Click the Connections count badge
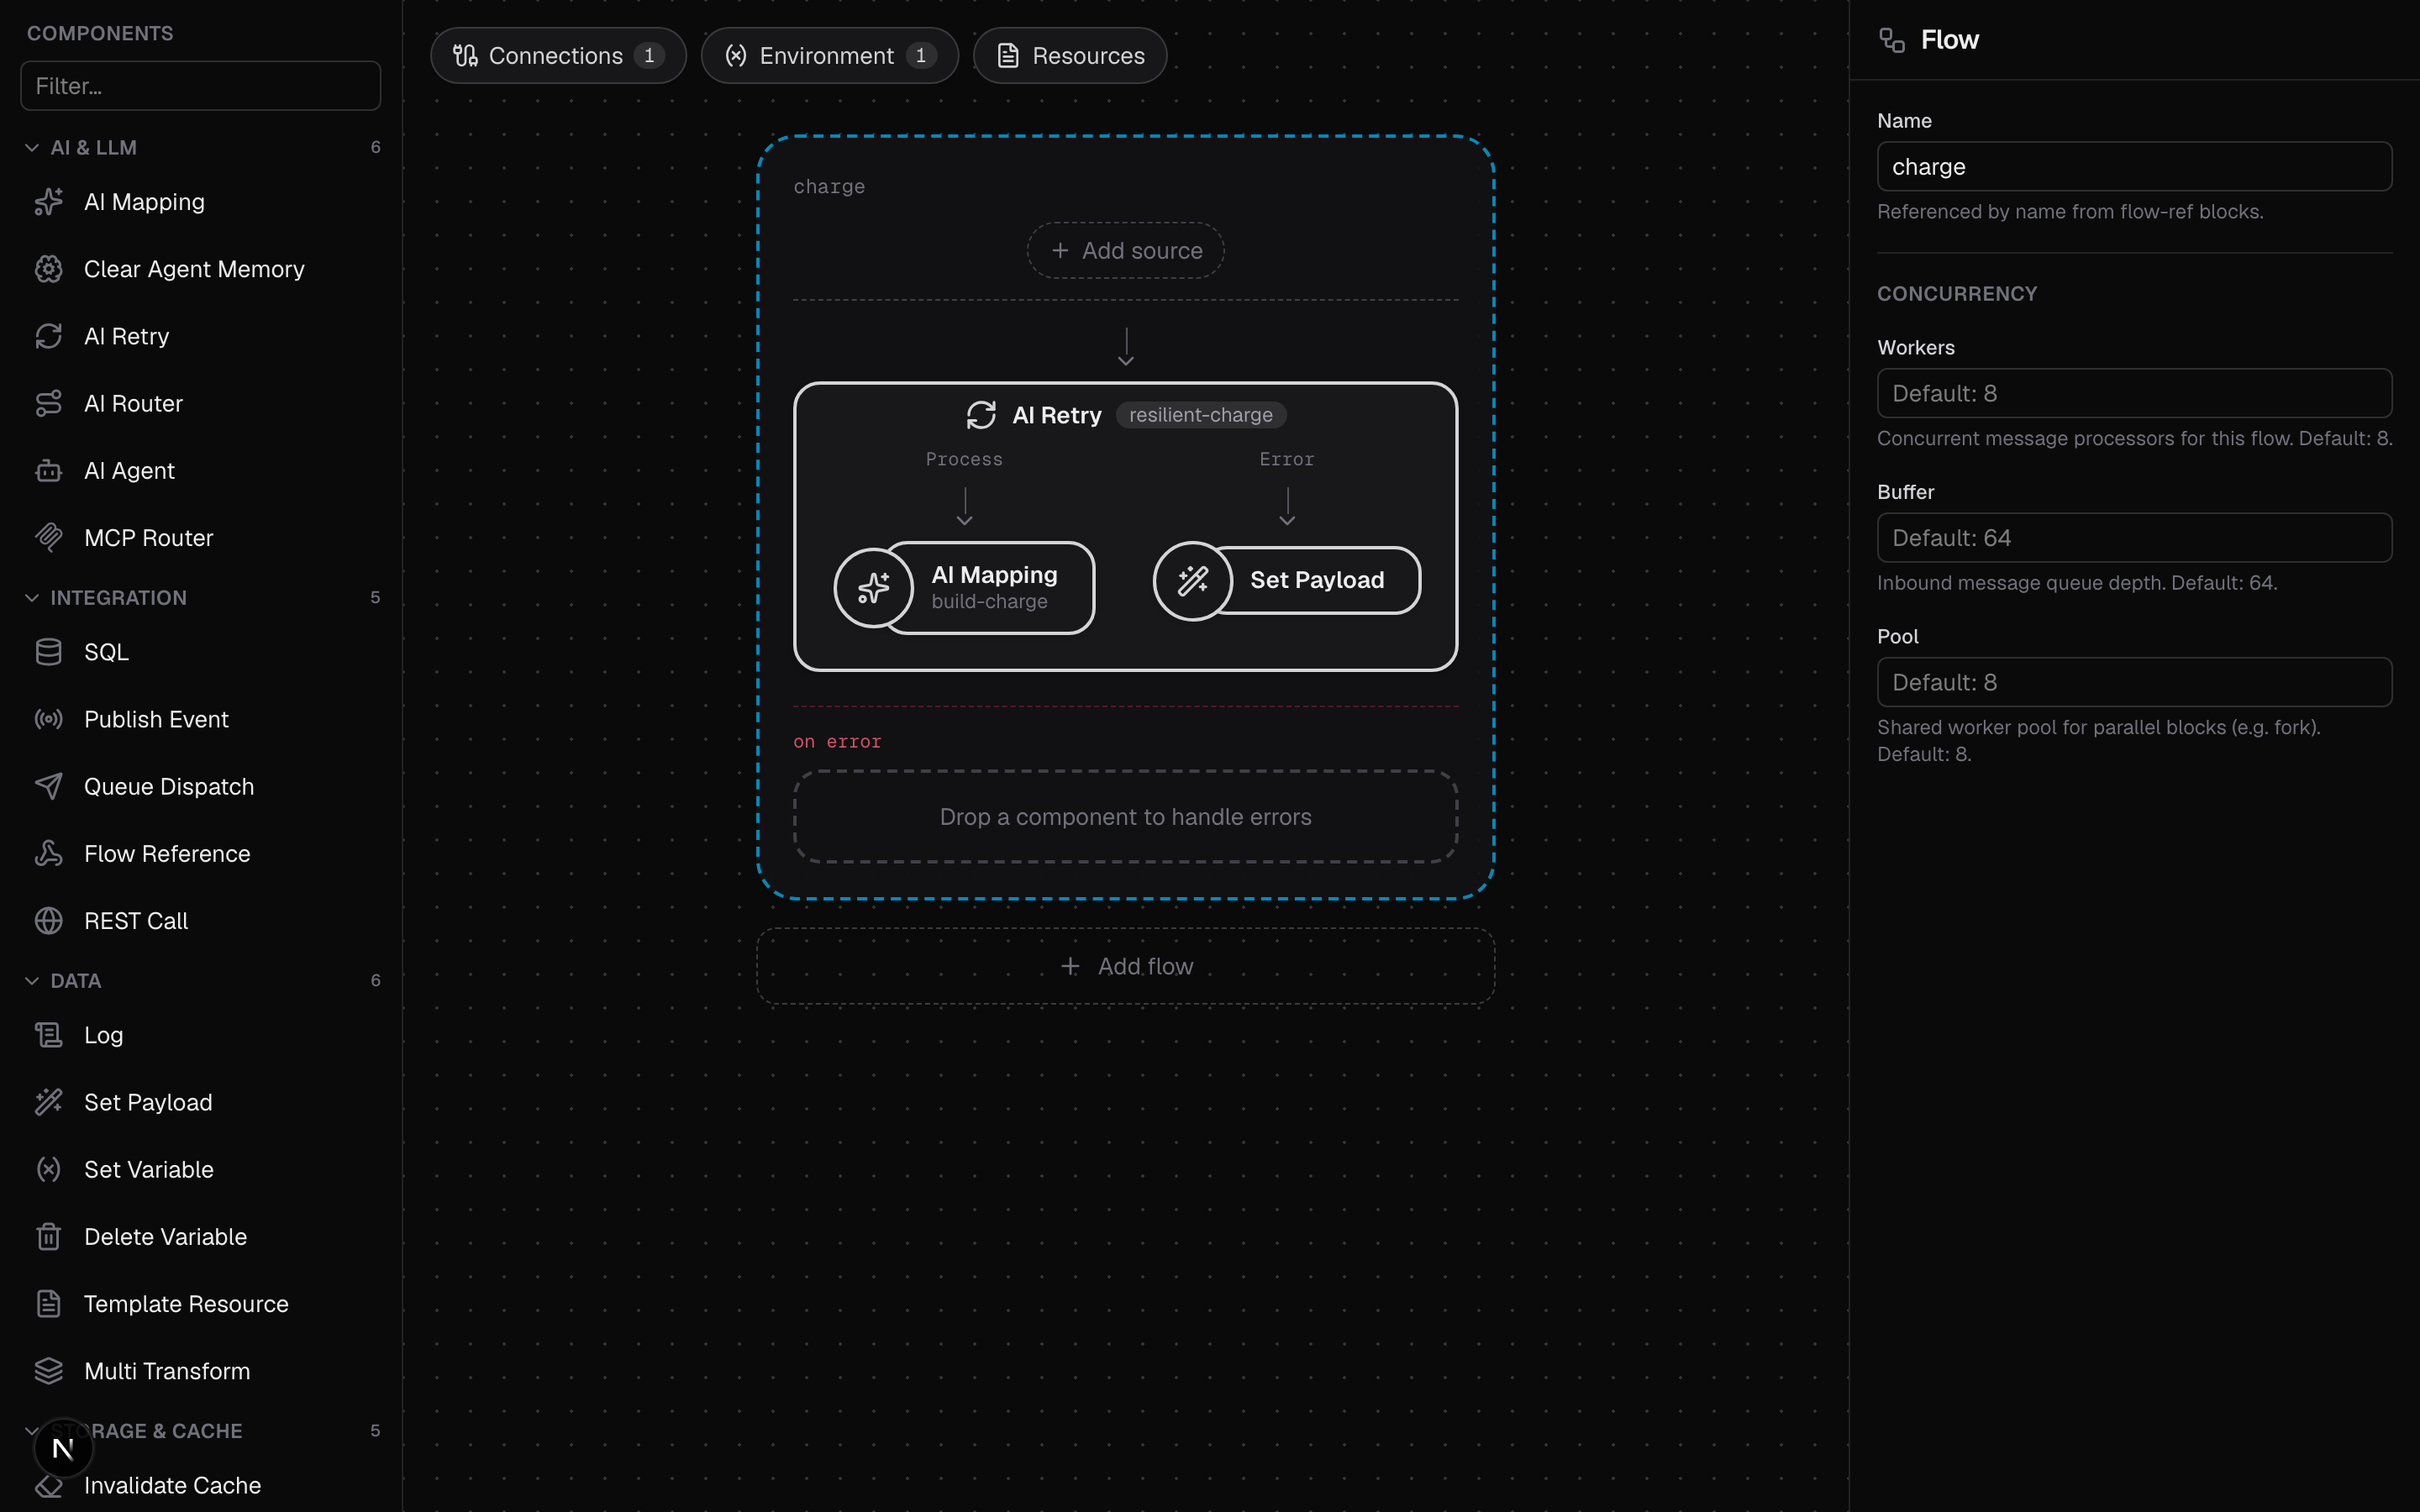Screen dimensions: 2420x1512 [x=649, y=56]
